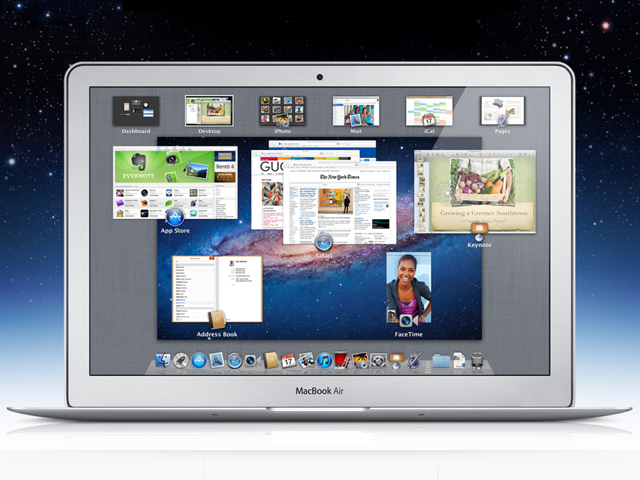
Task: Go to the iPhoto full-screen space
Action: tap(282, 111)
